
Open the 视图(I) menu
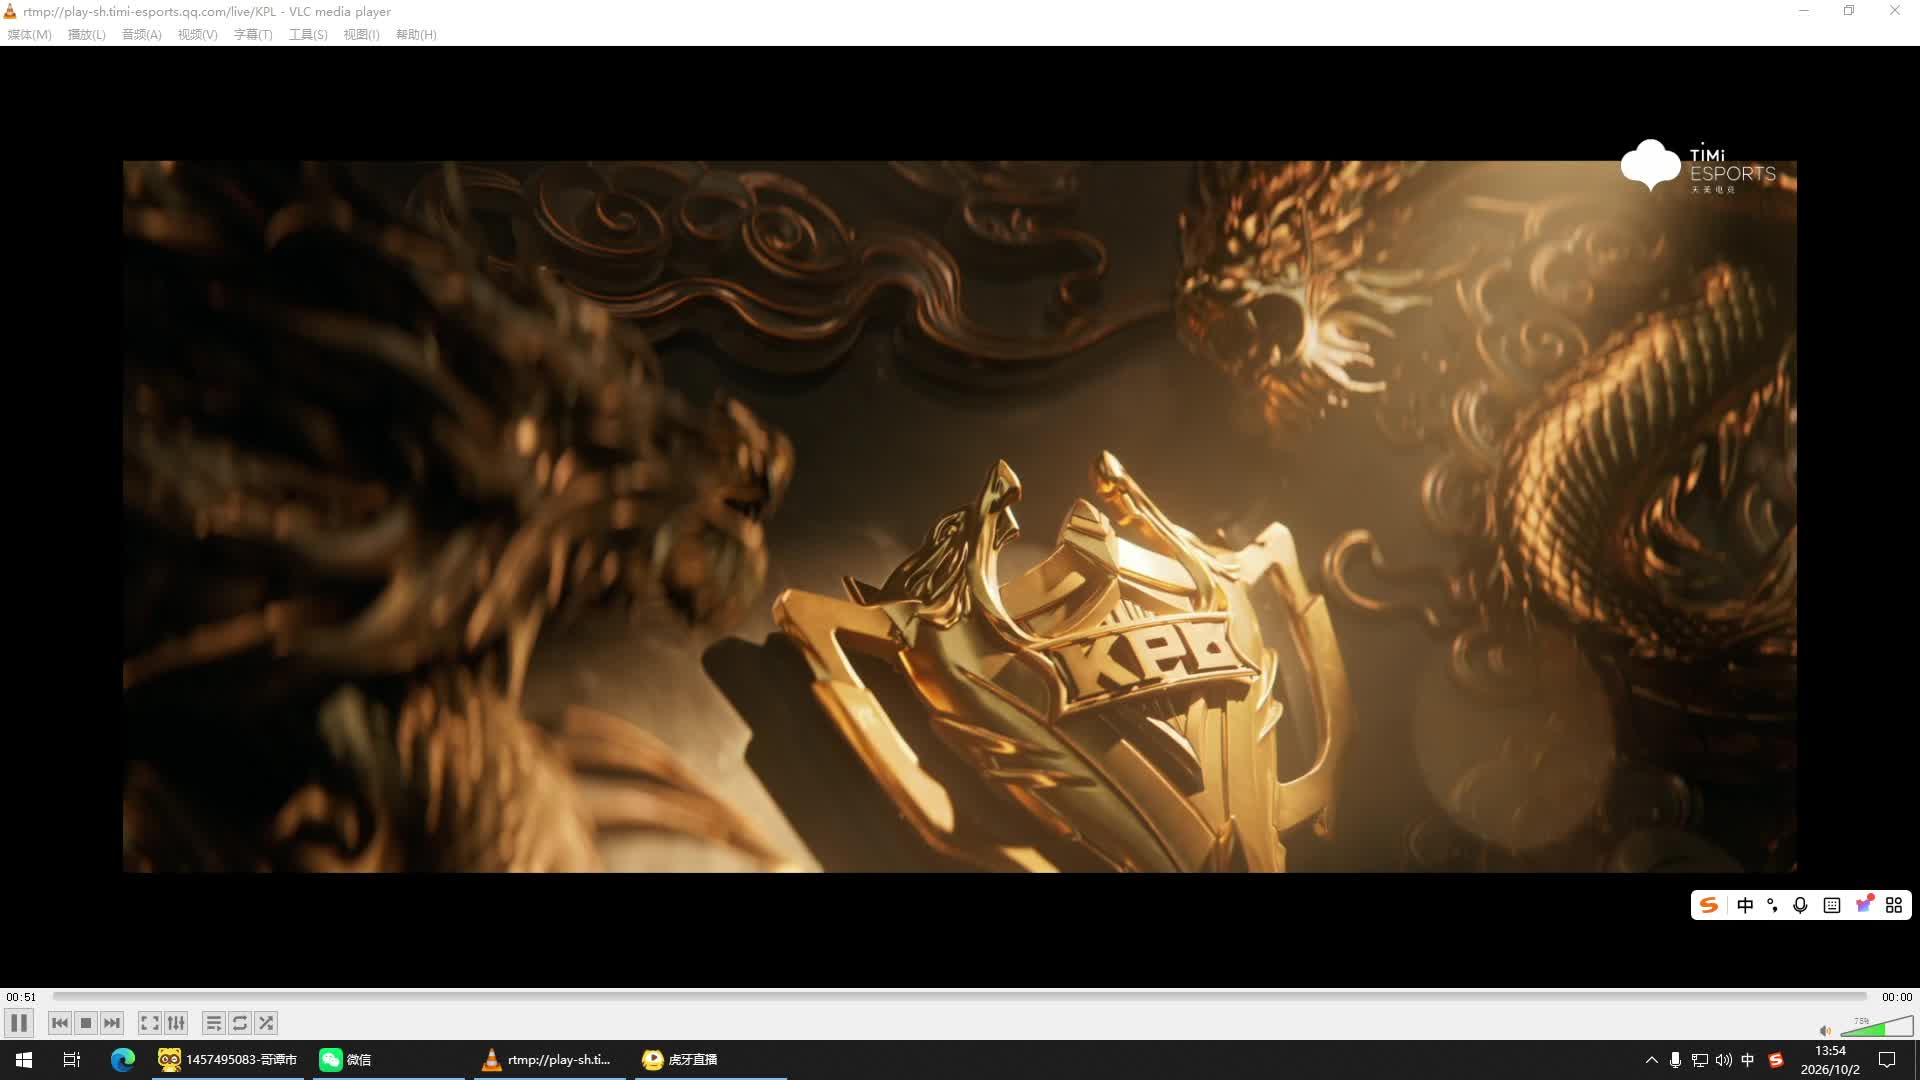(361, 34)
